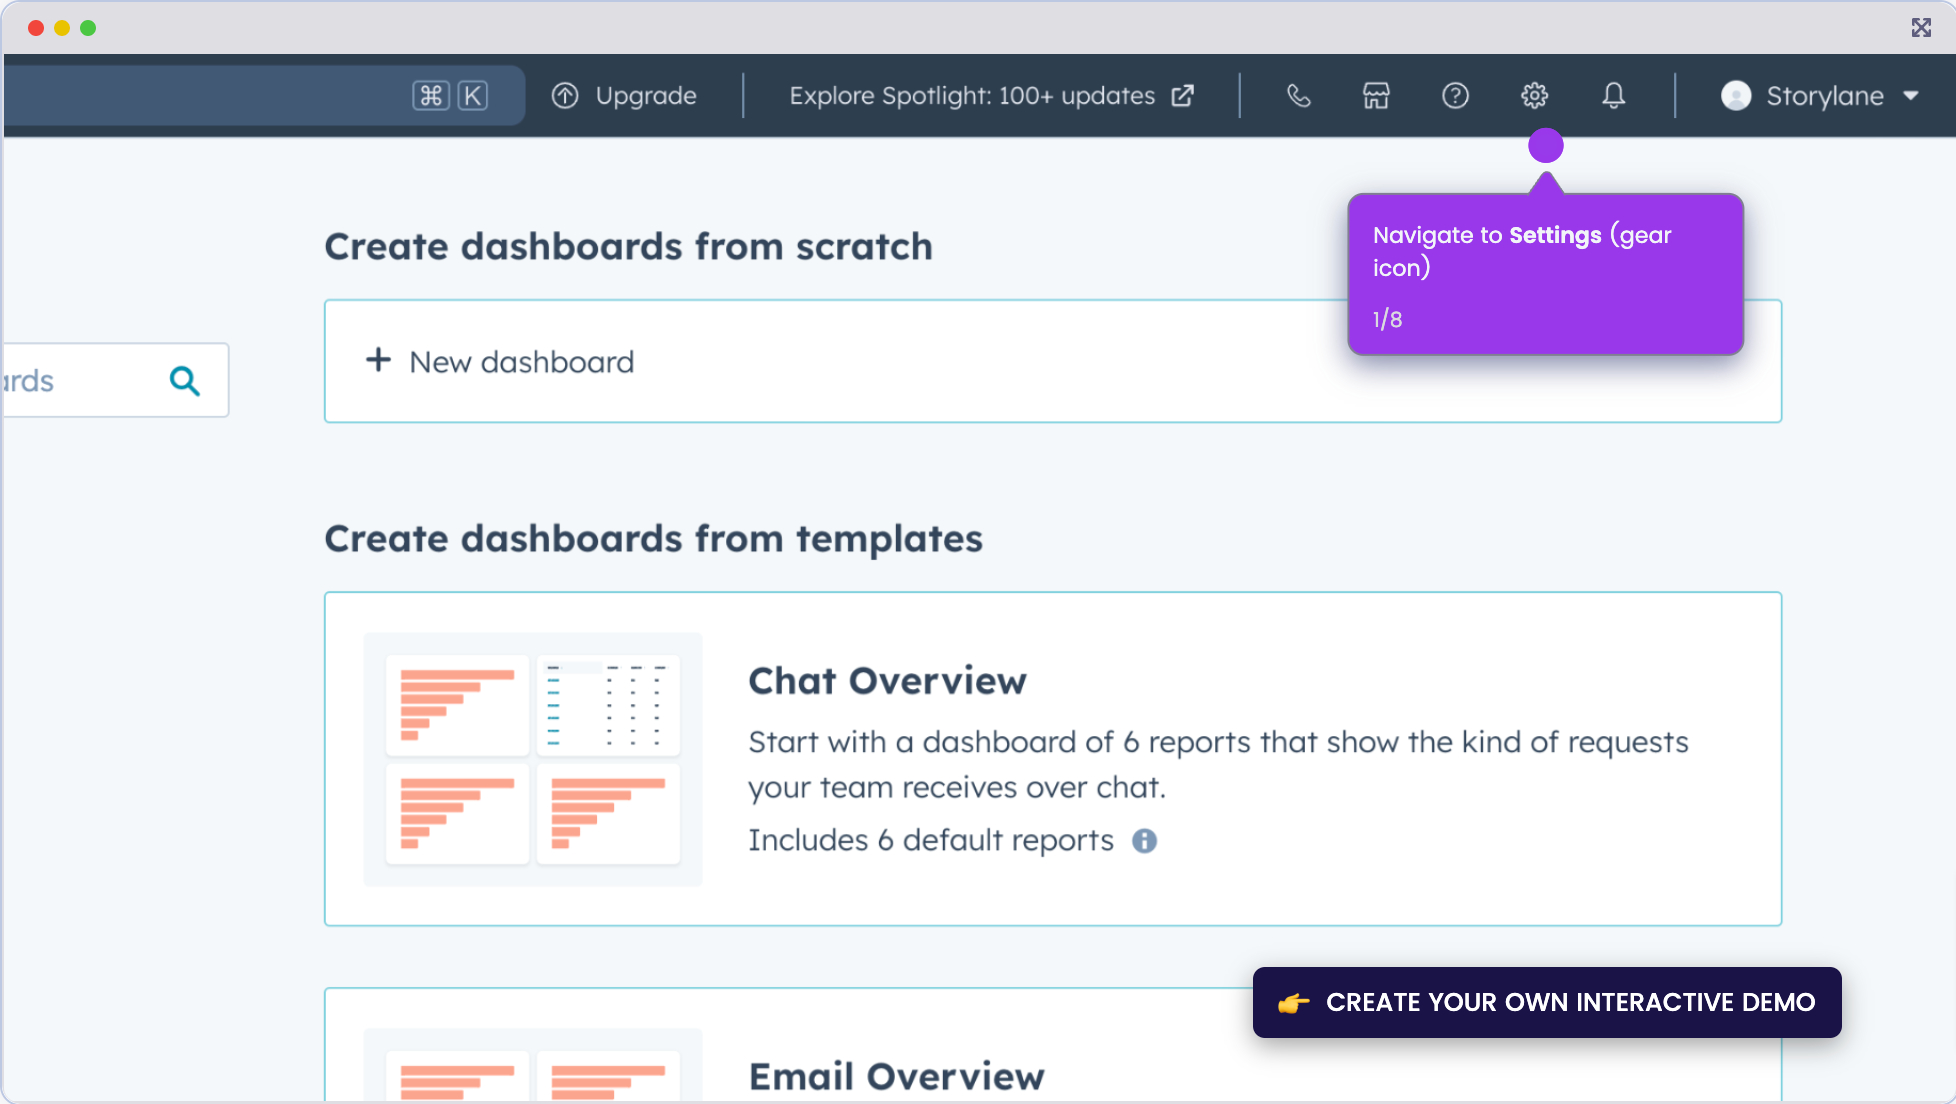Viewport: 1956px width, 1104px height.
Task: Open the Upgrade page
Action: 645,95
